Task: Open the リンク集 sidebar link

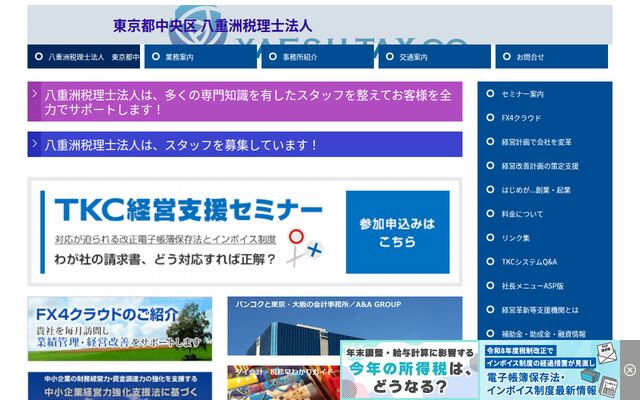Action: 516,238
